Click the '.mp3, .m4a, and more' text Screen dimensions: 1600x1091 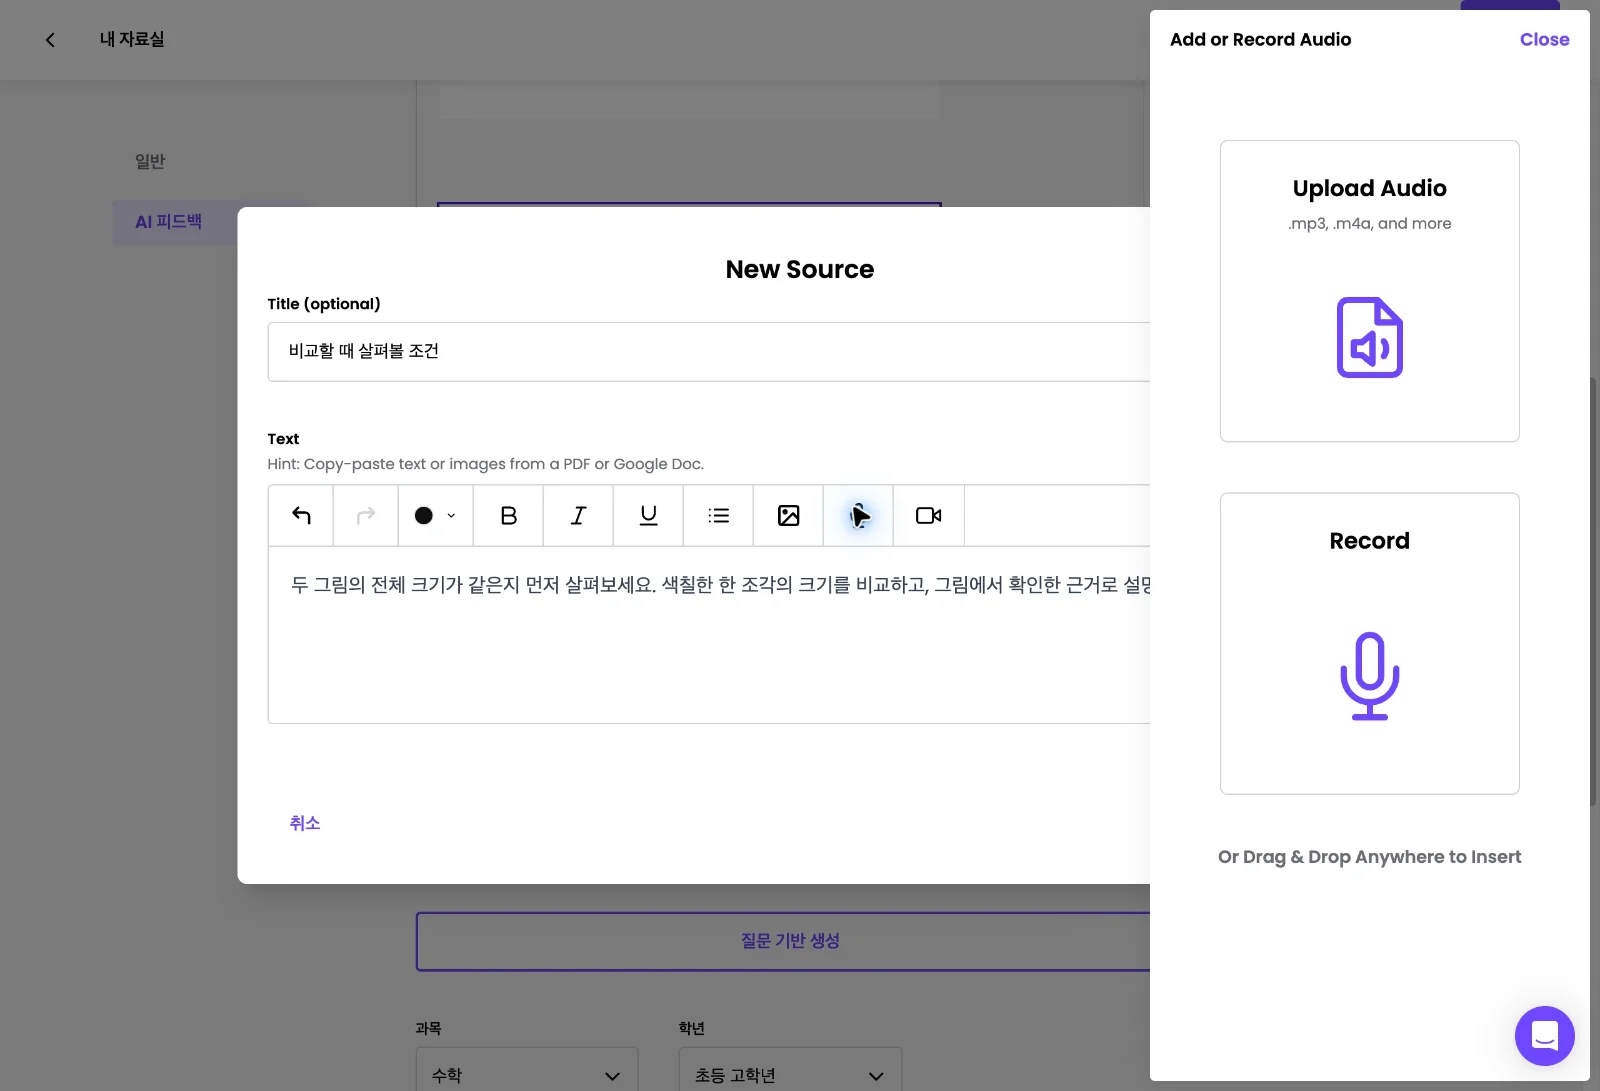[1370, 224]
